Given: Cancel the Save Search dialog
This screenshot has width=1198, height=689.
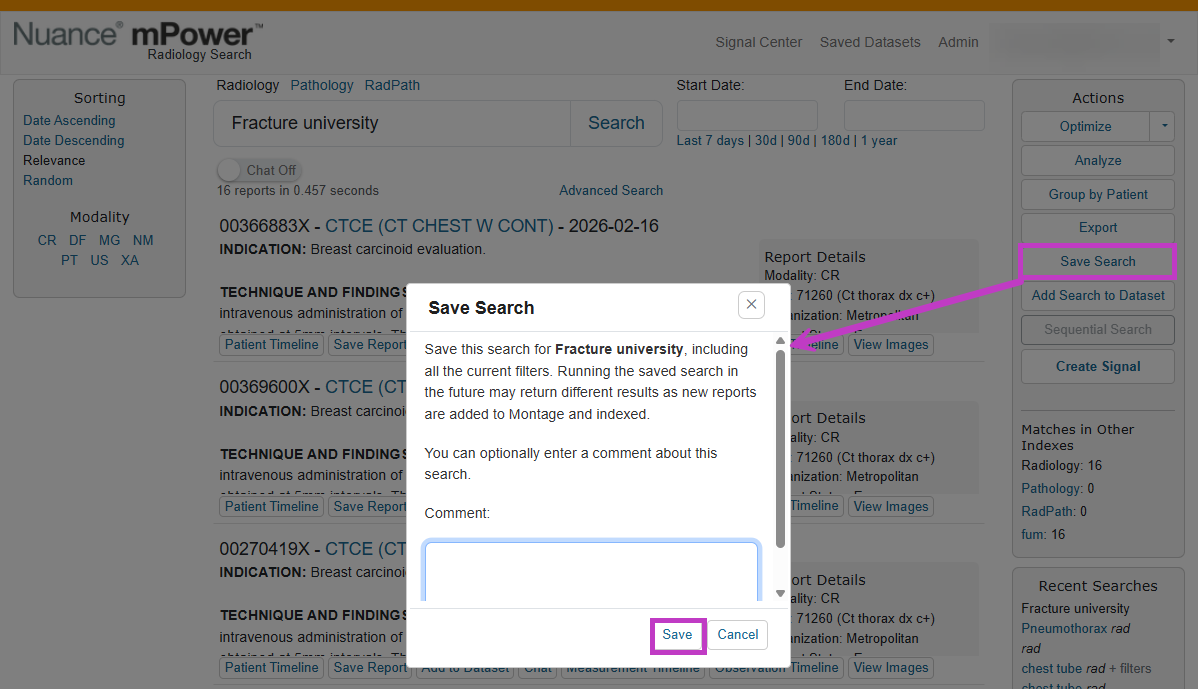Looking at the screenshot, I should click(x=737, y=635).
